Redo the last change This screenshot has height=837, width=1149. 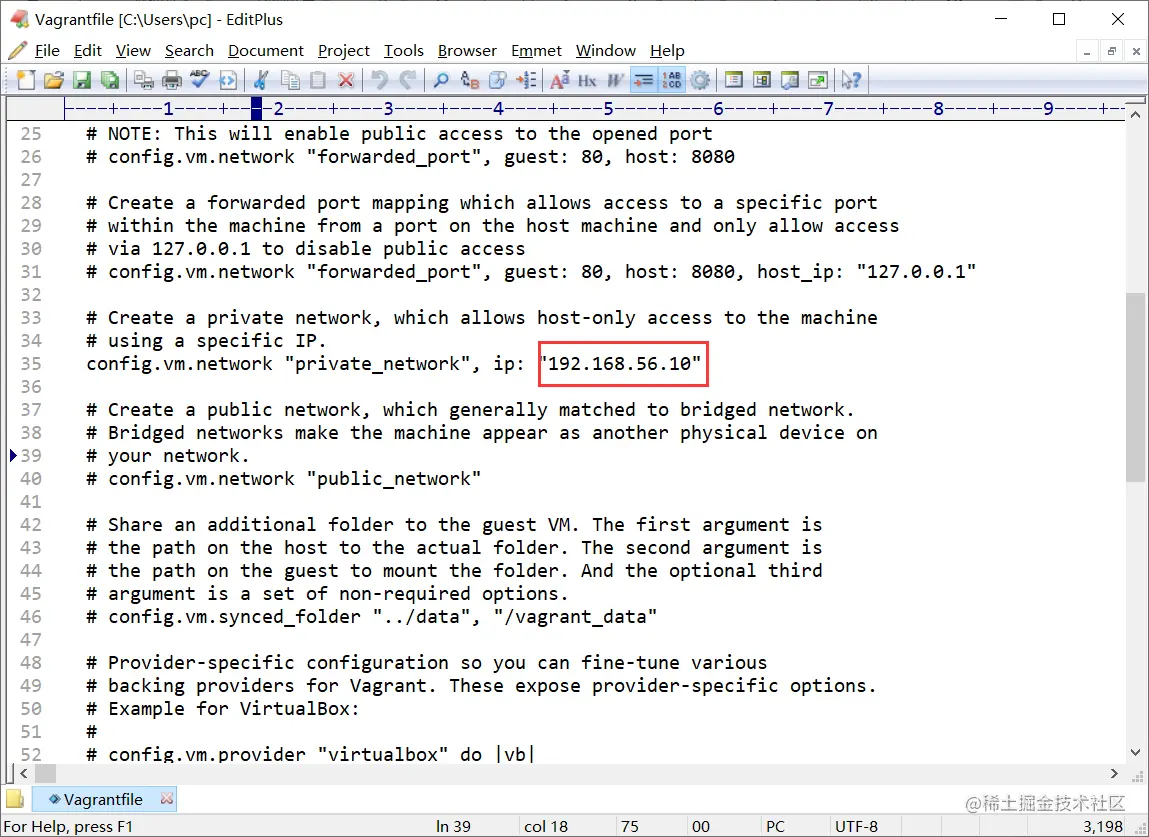[x=407, y=80]
